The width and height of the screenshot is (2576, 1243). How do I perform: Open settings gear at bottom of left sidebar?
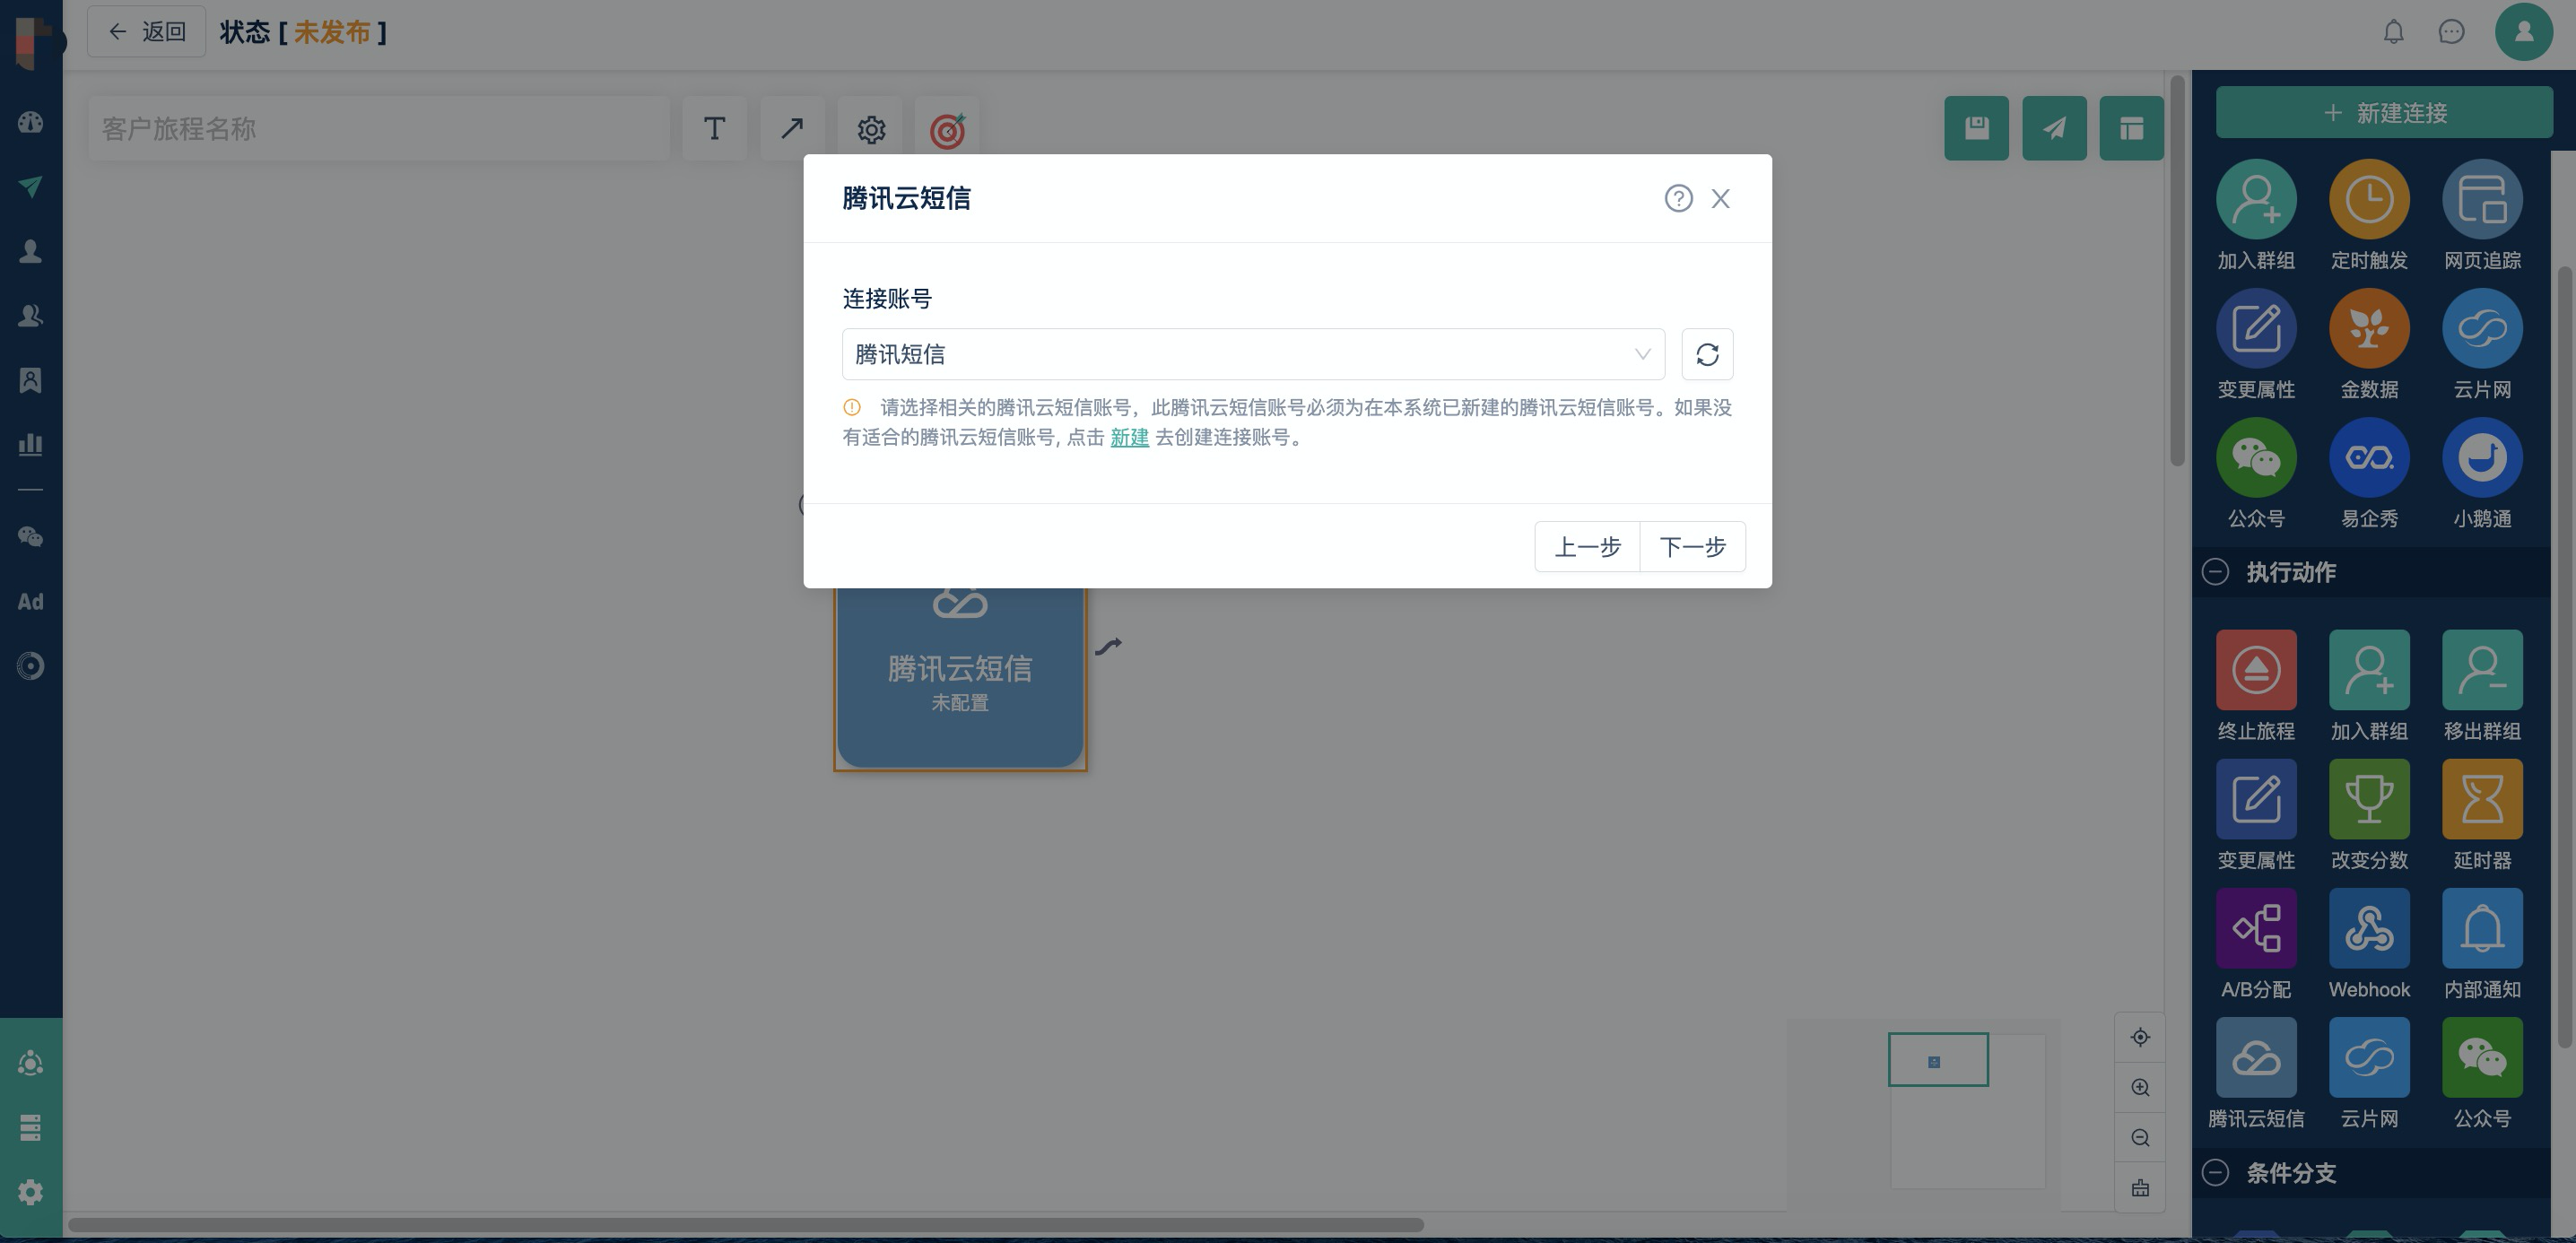[x=31, y=1192]
